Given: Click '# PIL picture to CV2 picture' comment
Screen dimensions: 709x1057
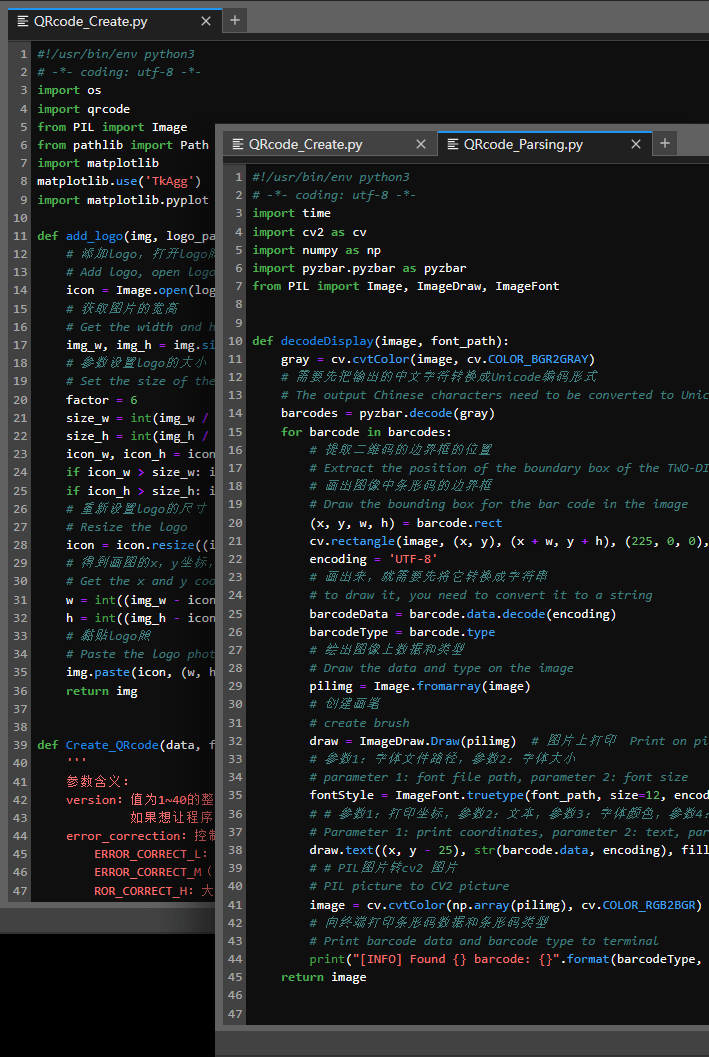Looking at the screenshot, I should [409, 886].
